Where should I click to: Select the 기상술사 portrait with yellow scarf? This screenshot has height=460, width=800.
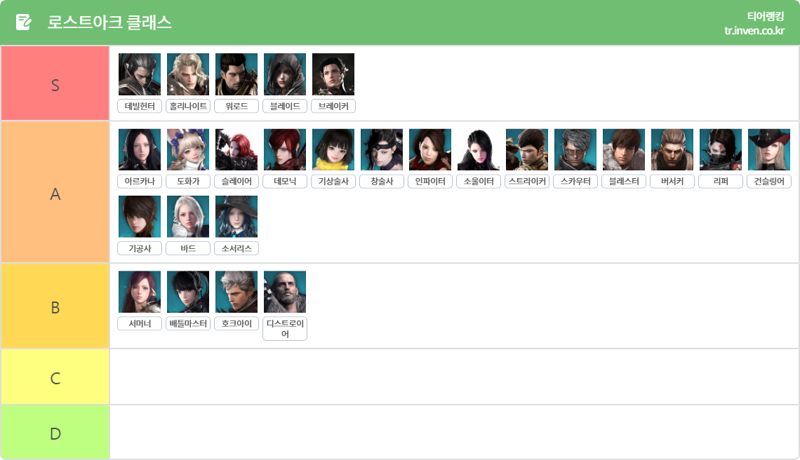[333, 149]
